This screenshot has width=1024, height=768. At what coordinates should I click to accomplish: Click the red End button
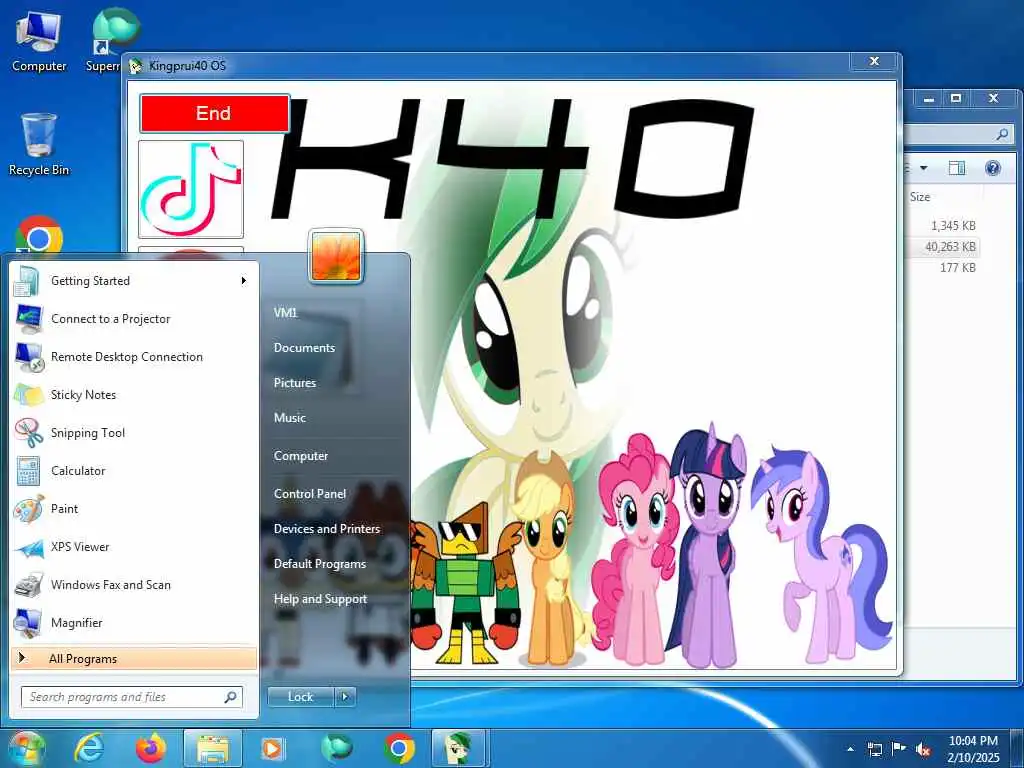(214, 113)
